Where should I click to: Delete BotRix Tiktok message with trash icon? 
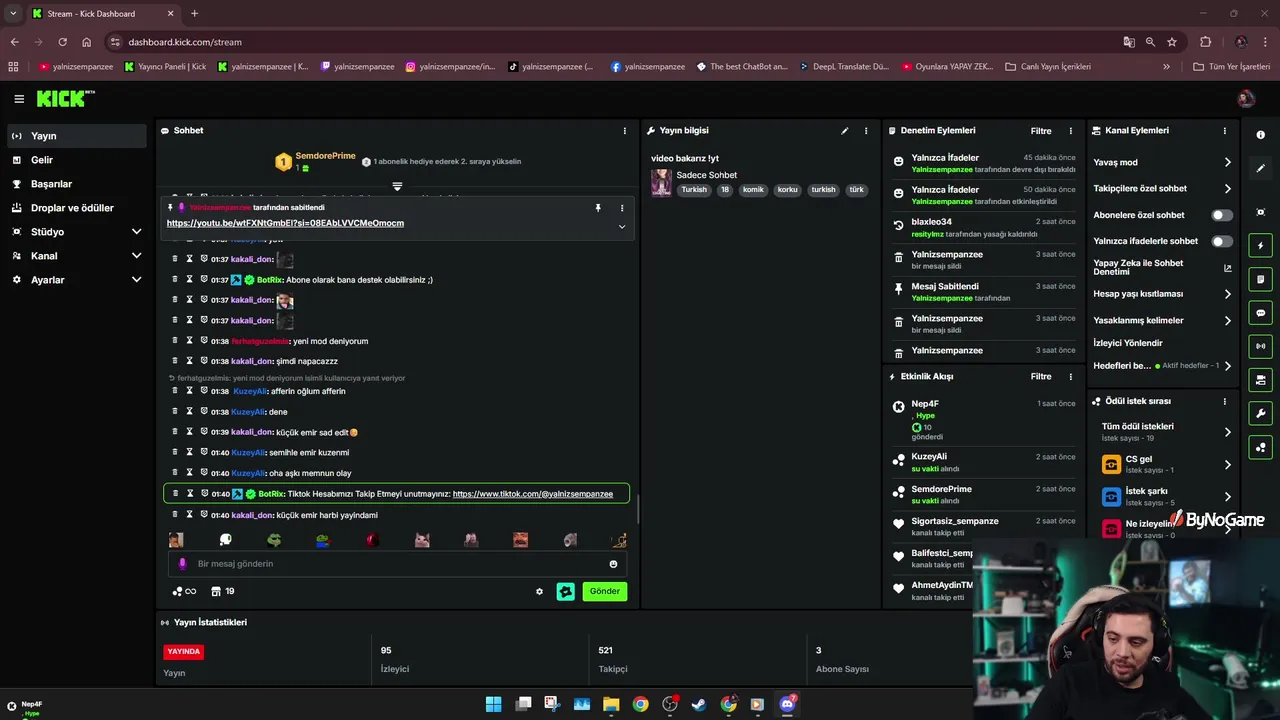[x=175, y=494]
